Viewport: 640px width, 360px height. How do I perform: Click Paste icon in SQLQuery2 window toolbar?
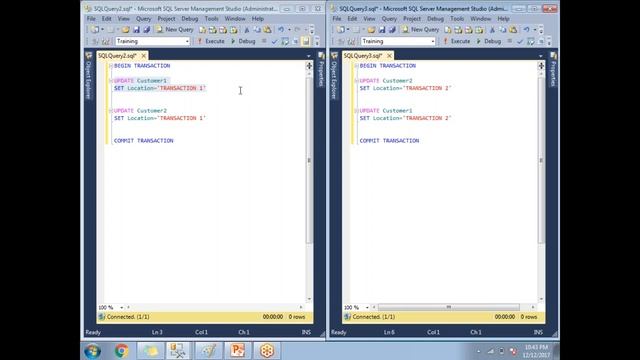point(267,30)
